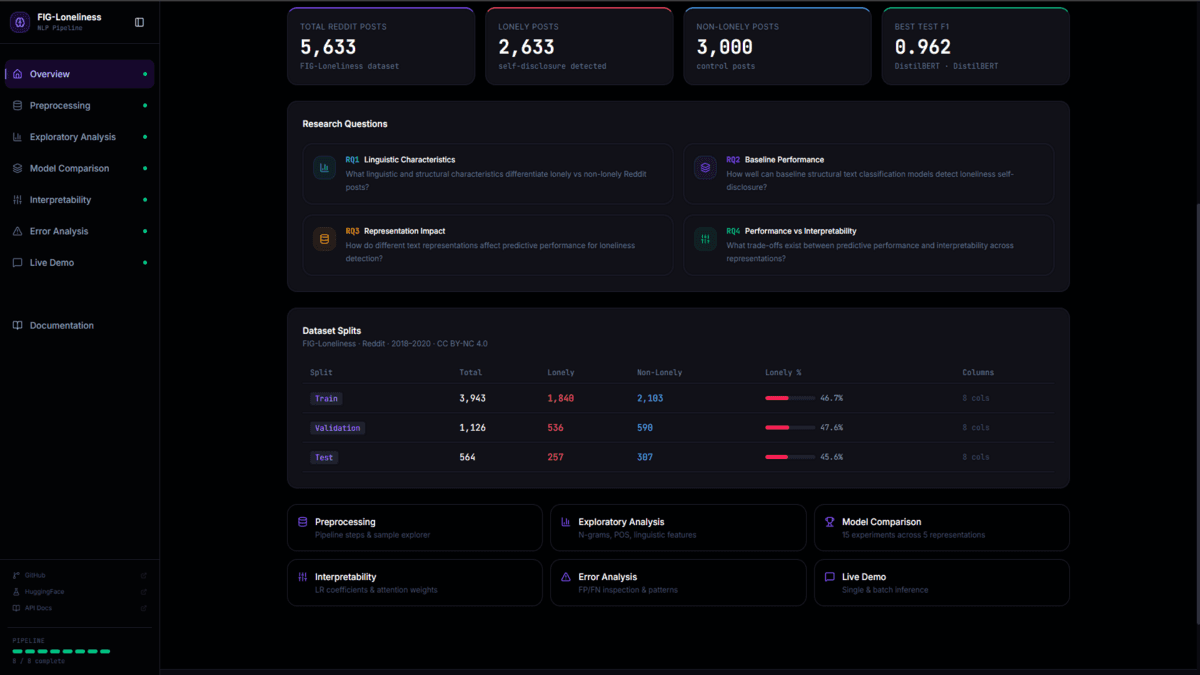Go to Preprocessing in the sidebar
Viewport: 1200px width, 675px height.
click(80, 105)
